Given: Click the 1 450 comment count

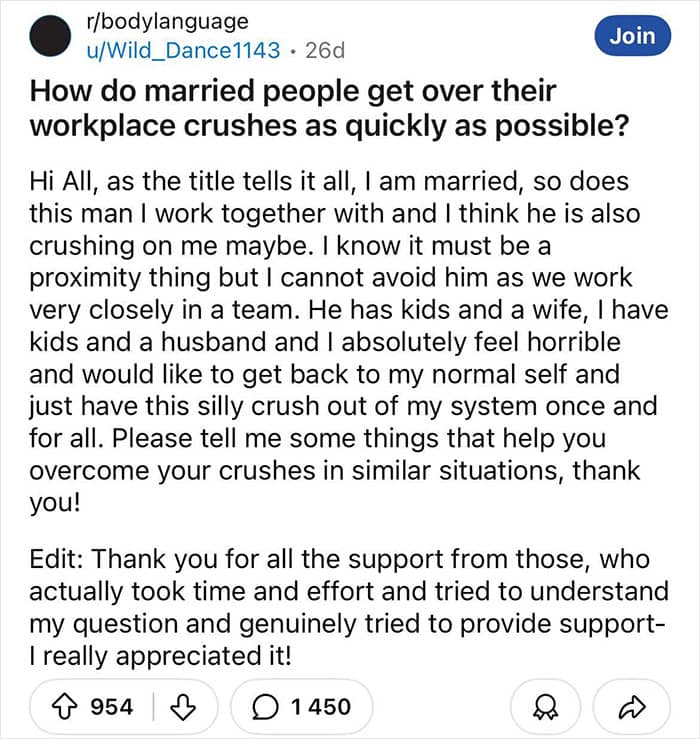Looking at the screenshot, I should (320, 707).
